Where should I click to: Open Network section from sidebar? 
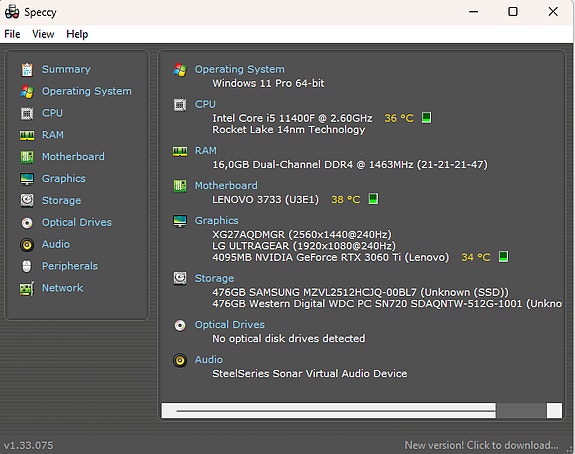click(x=62, y=288)
